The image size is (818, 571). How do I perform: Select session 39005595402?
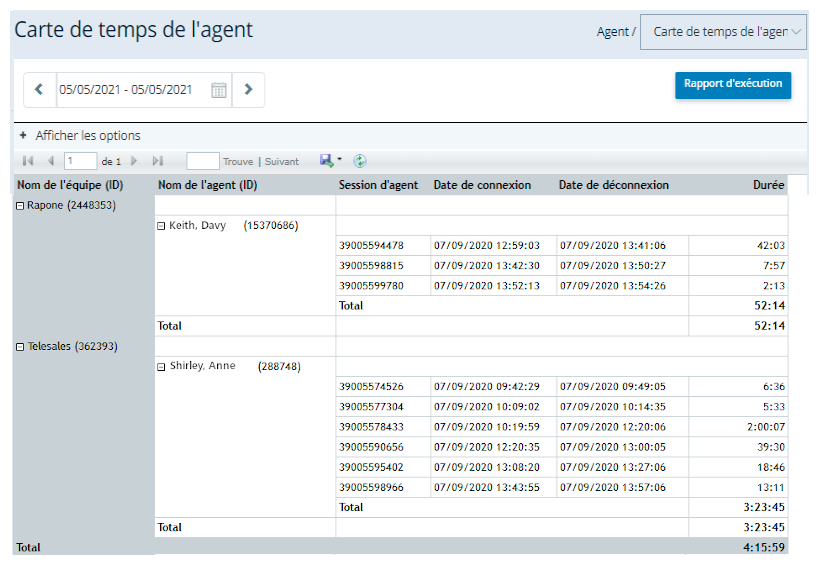click(371, 467)
